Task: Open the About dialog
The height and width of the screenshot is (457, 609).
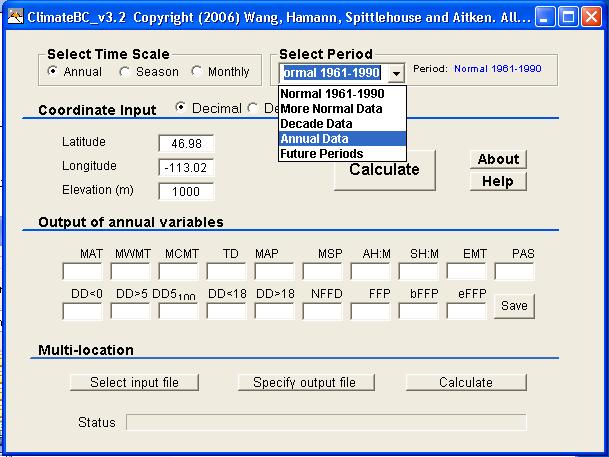Action: click(x=497, y=159)
